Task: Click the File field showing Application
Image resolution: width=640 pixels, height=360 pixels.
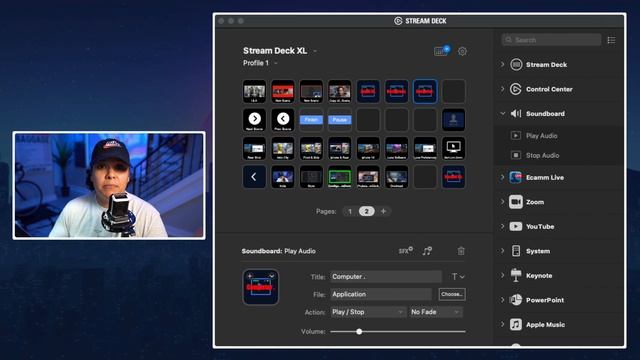Action: pos(381,294)
